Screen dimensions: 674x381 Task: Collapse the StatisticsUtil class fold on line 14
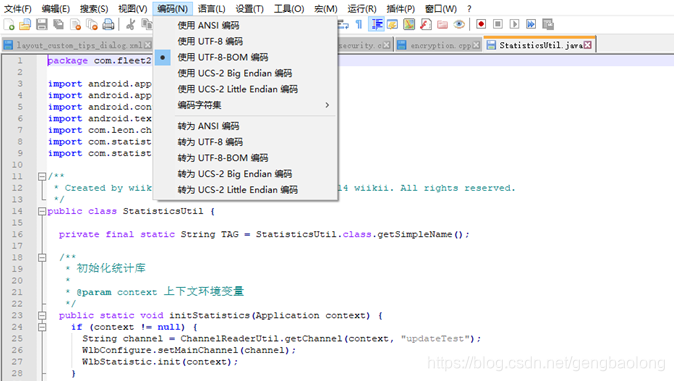(x=42, y=211)
